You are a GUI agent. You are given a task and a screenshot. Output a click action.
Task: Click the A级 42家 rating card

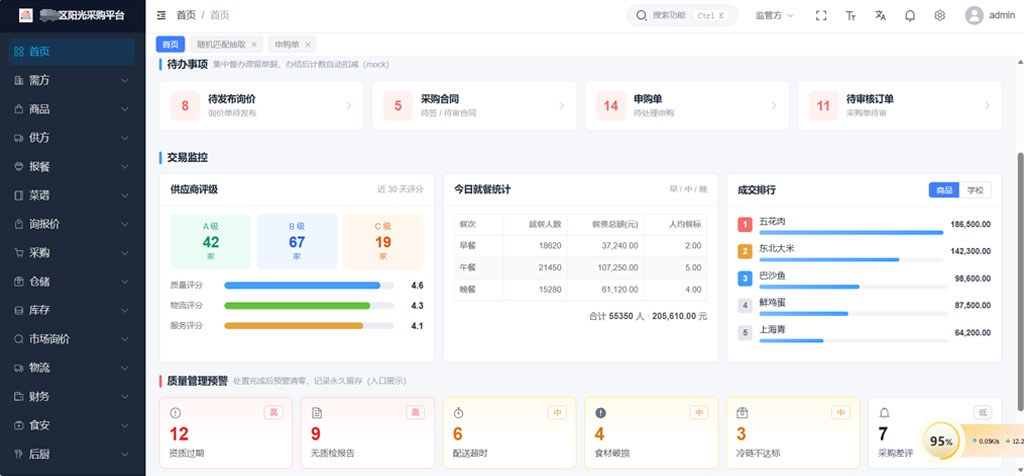click(211, 242)
